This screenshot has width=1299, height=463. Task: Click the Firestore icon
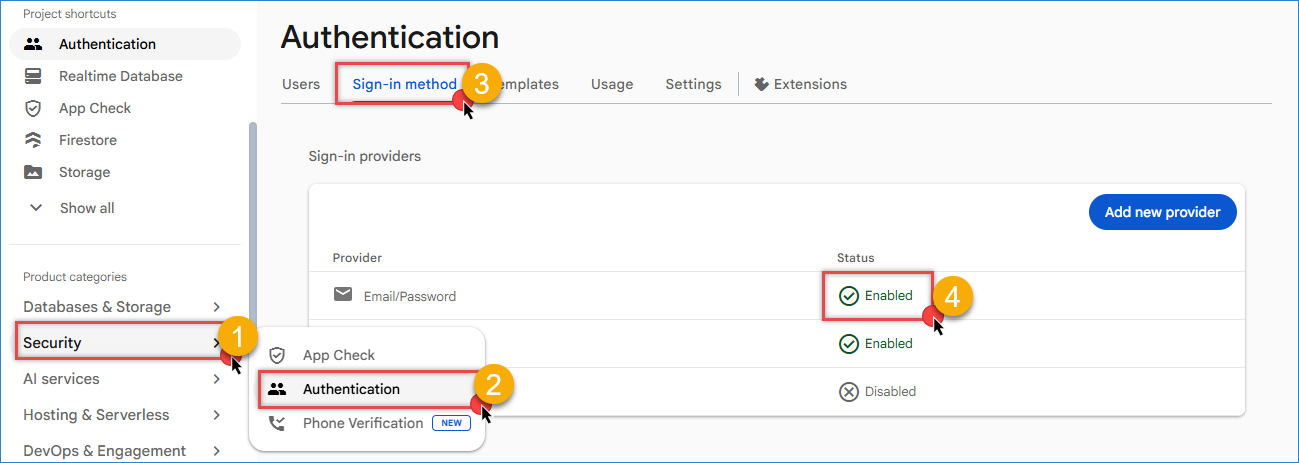tap(34, 140)
